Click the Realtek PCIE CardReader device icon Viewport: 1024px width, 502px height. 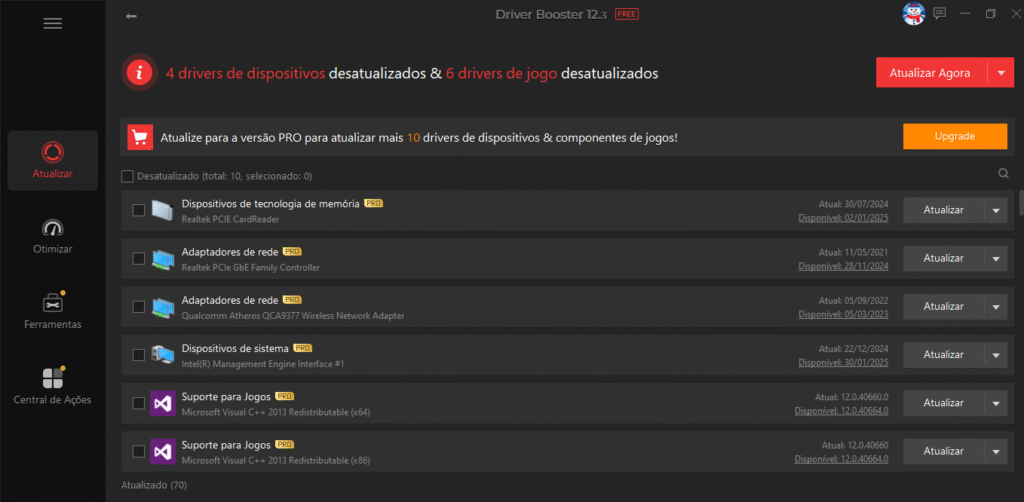(x=161, y=210)
